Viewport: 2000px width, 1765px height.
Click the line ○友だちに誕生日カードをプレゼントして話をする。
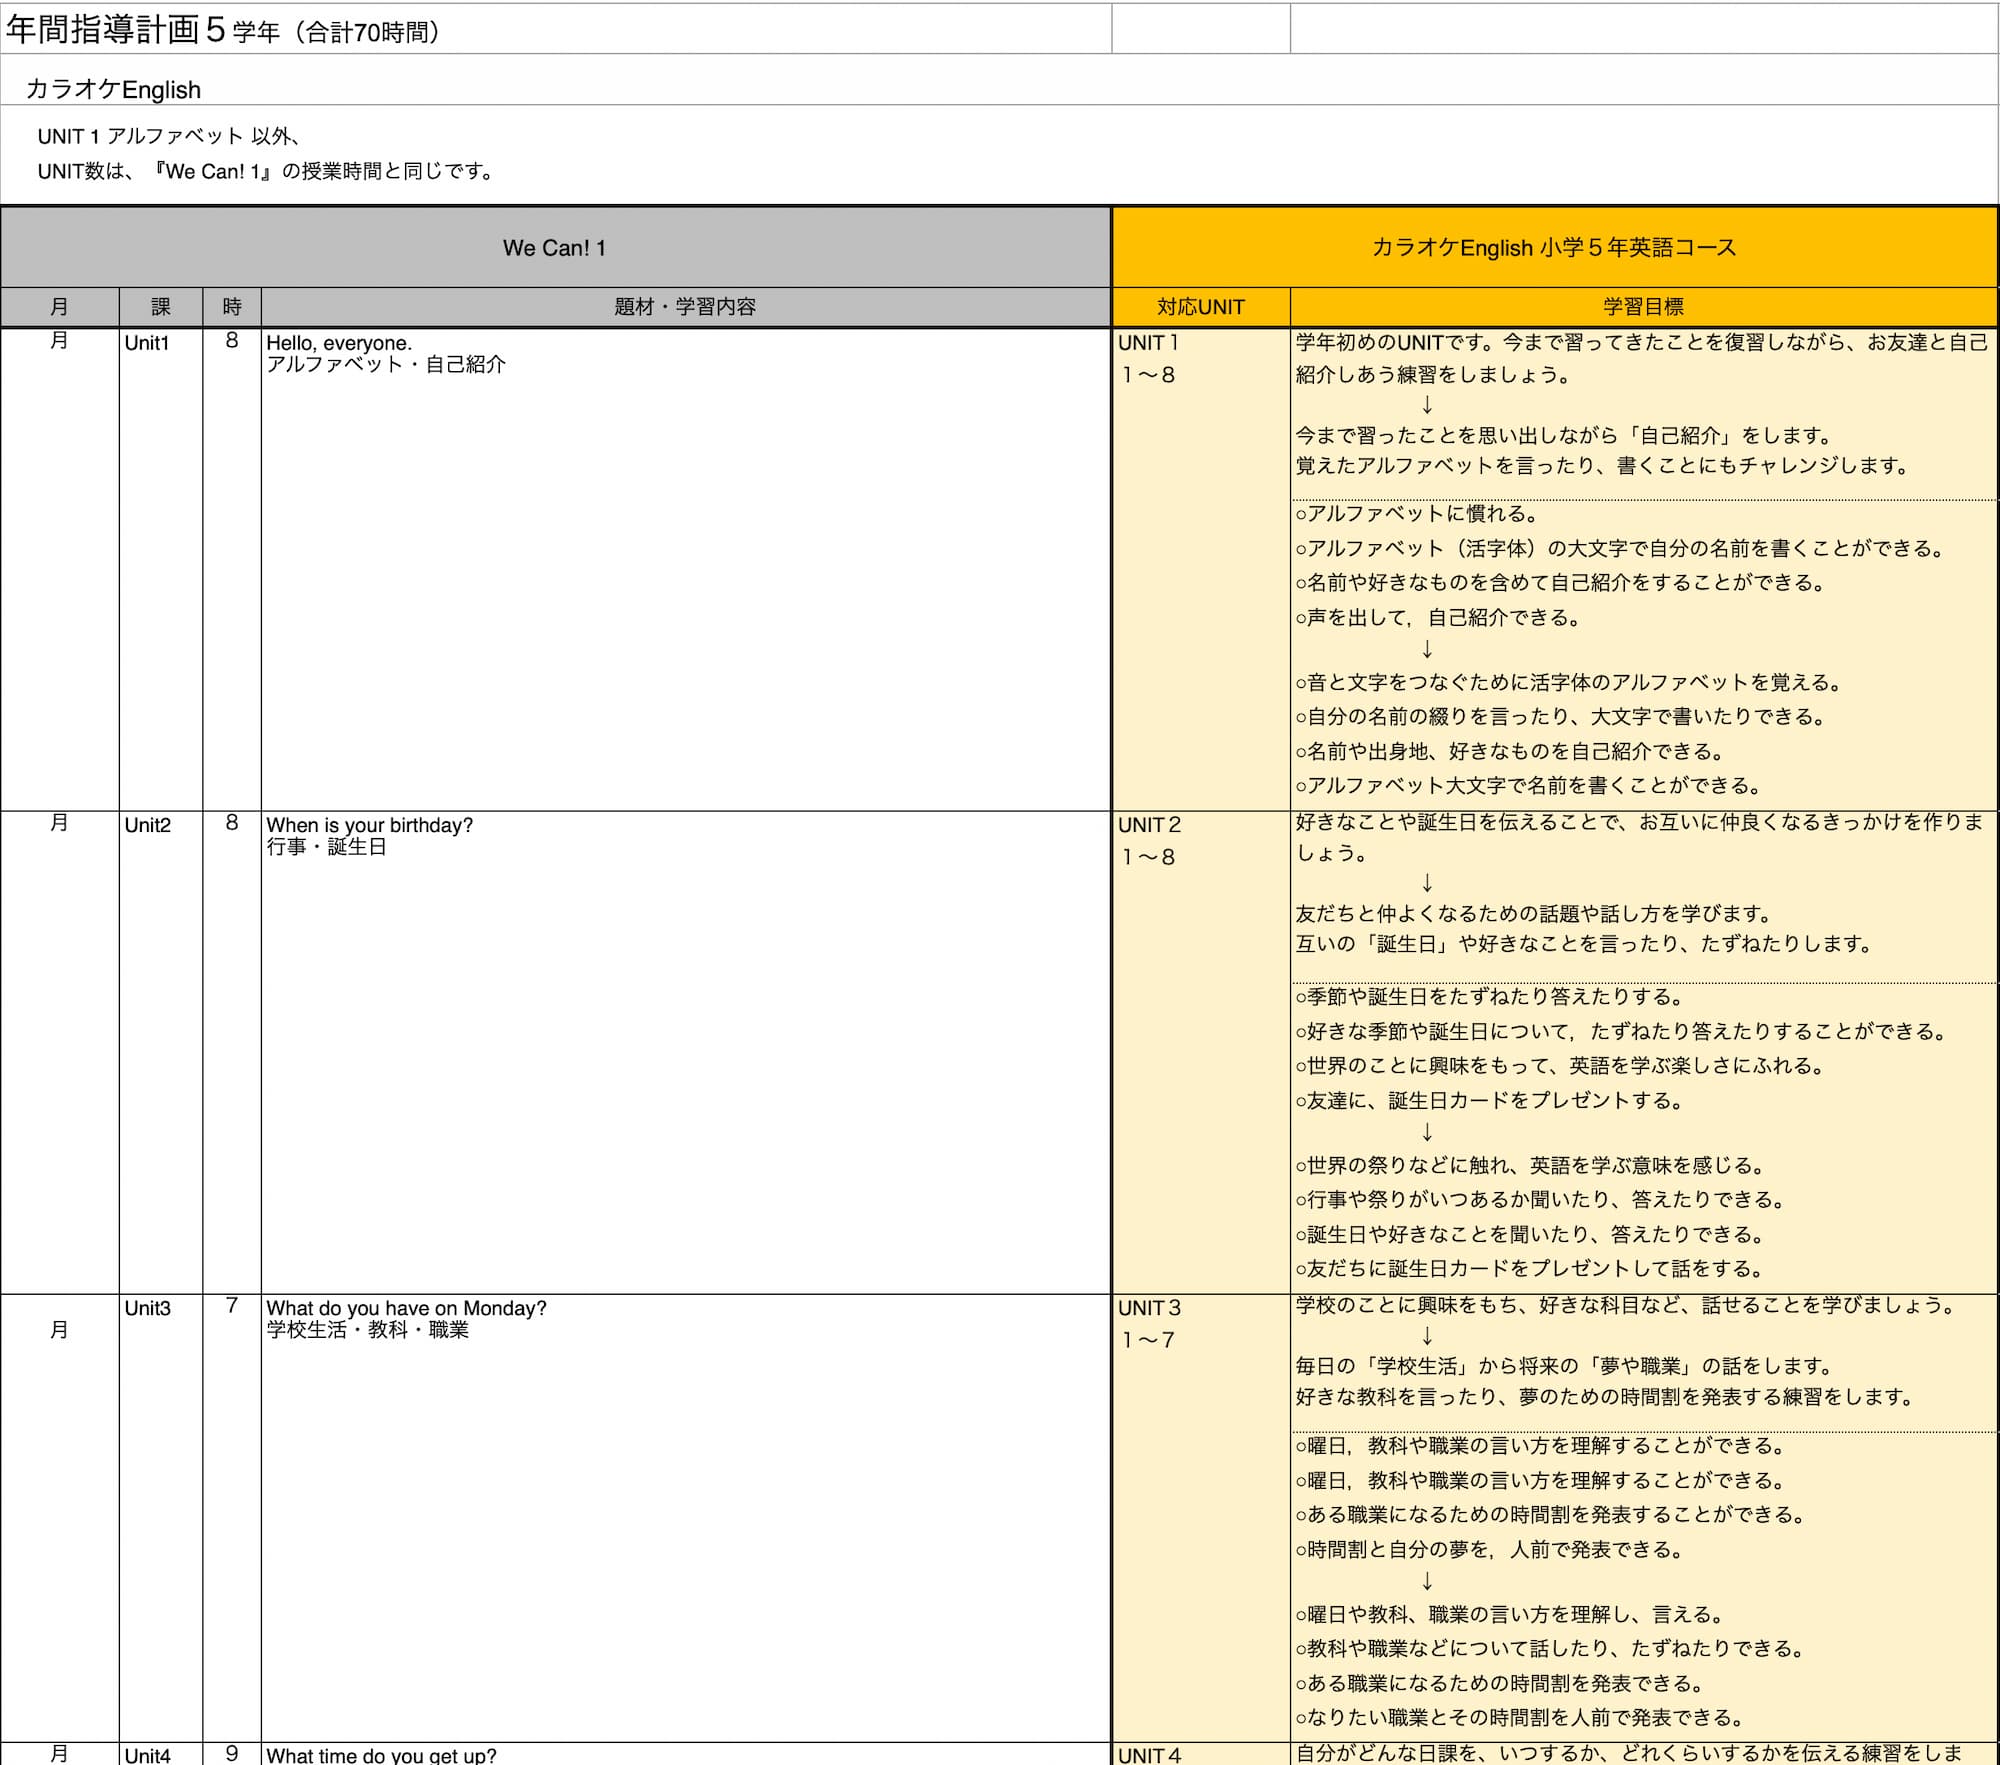pyautogui.click(x=1529, y=1269)
